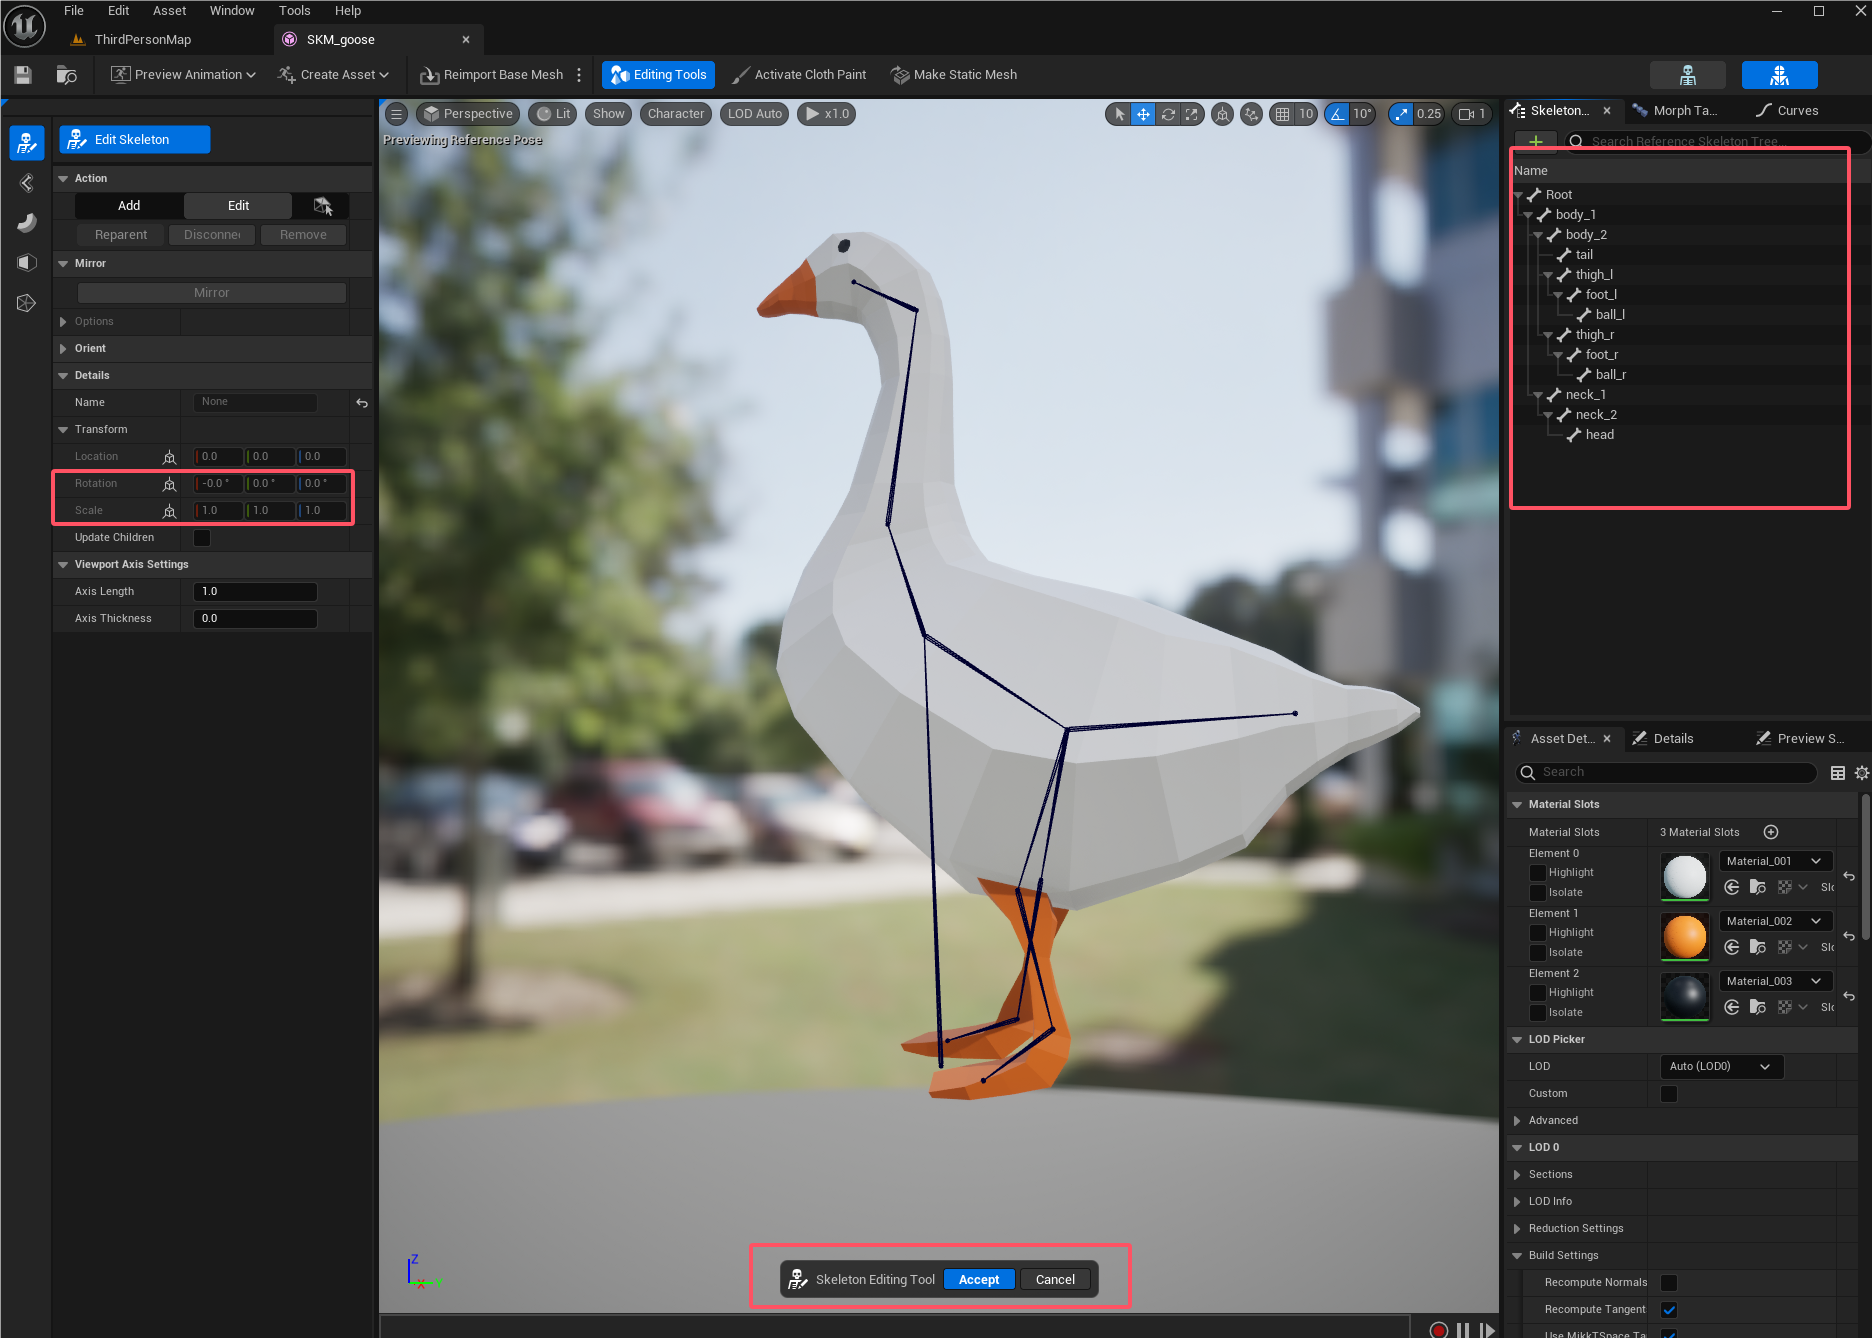The width and height of the screenshot is (1872, 1338).
Task: Browse to Material_002 in Content Browser
Action: coord(1758,947)
